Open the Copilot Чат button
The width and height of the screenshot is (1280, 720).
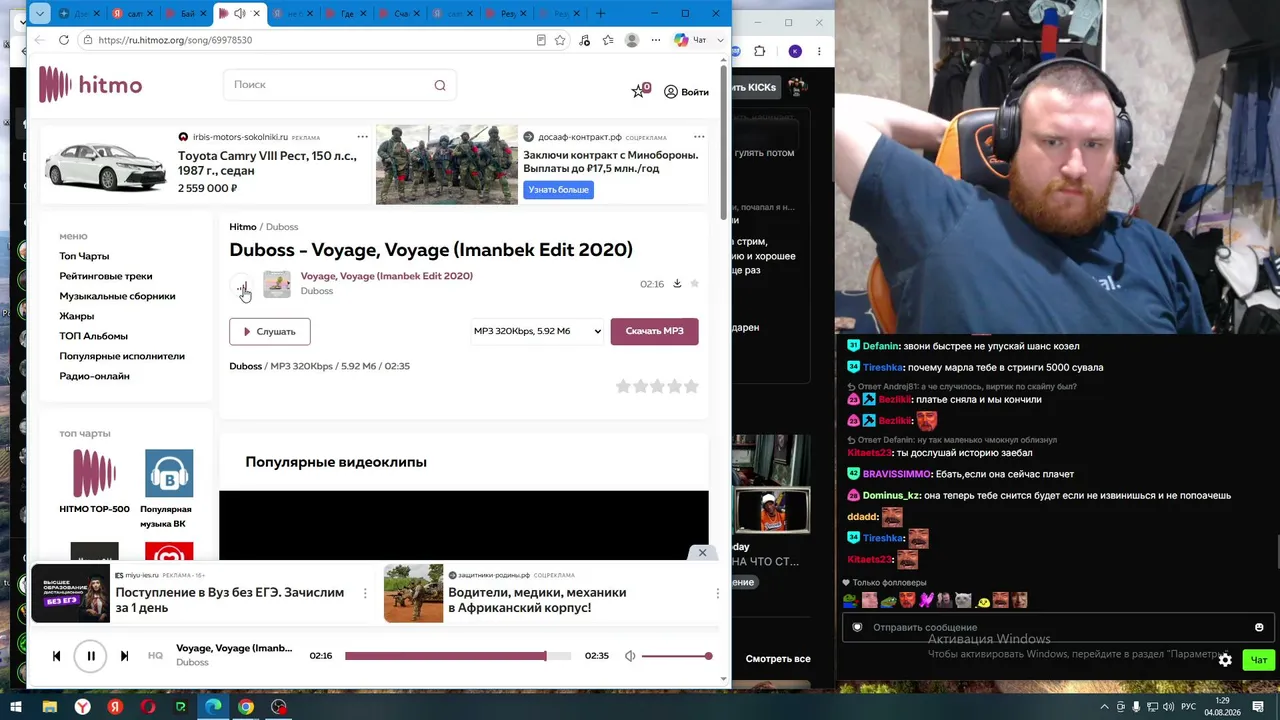click(691, 40)
